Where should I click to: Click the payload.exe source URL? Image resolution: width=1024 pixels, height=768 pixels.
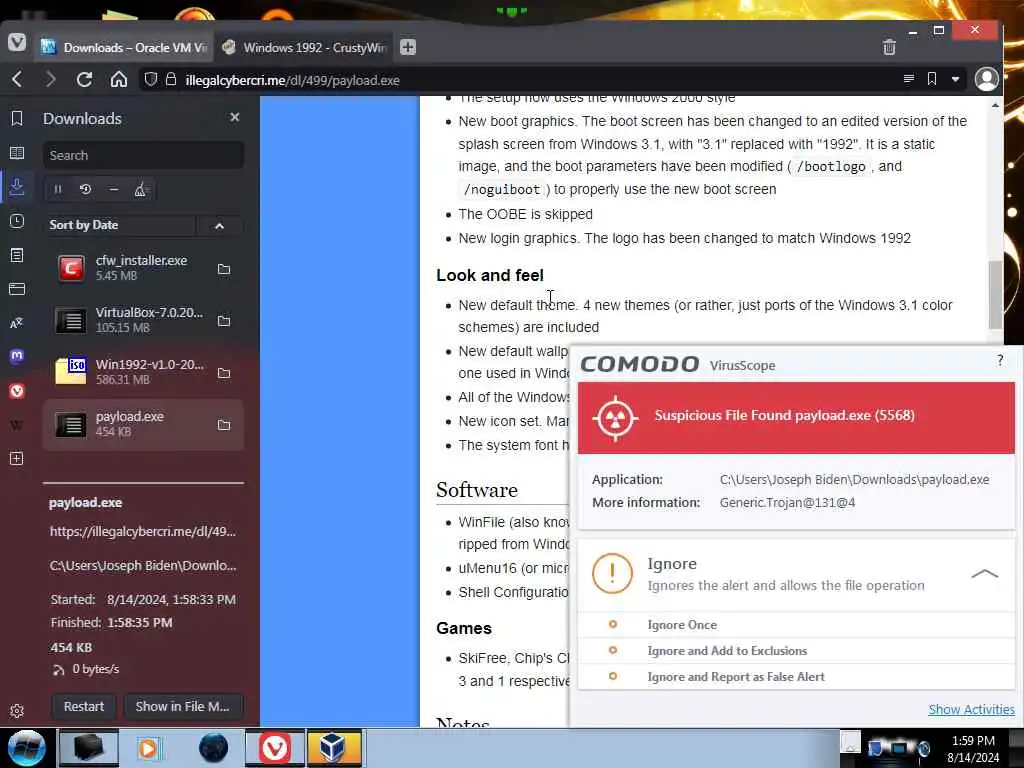click(143, 532)
